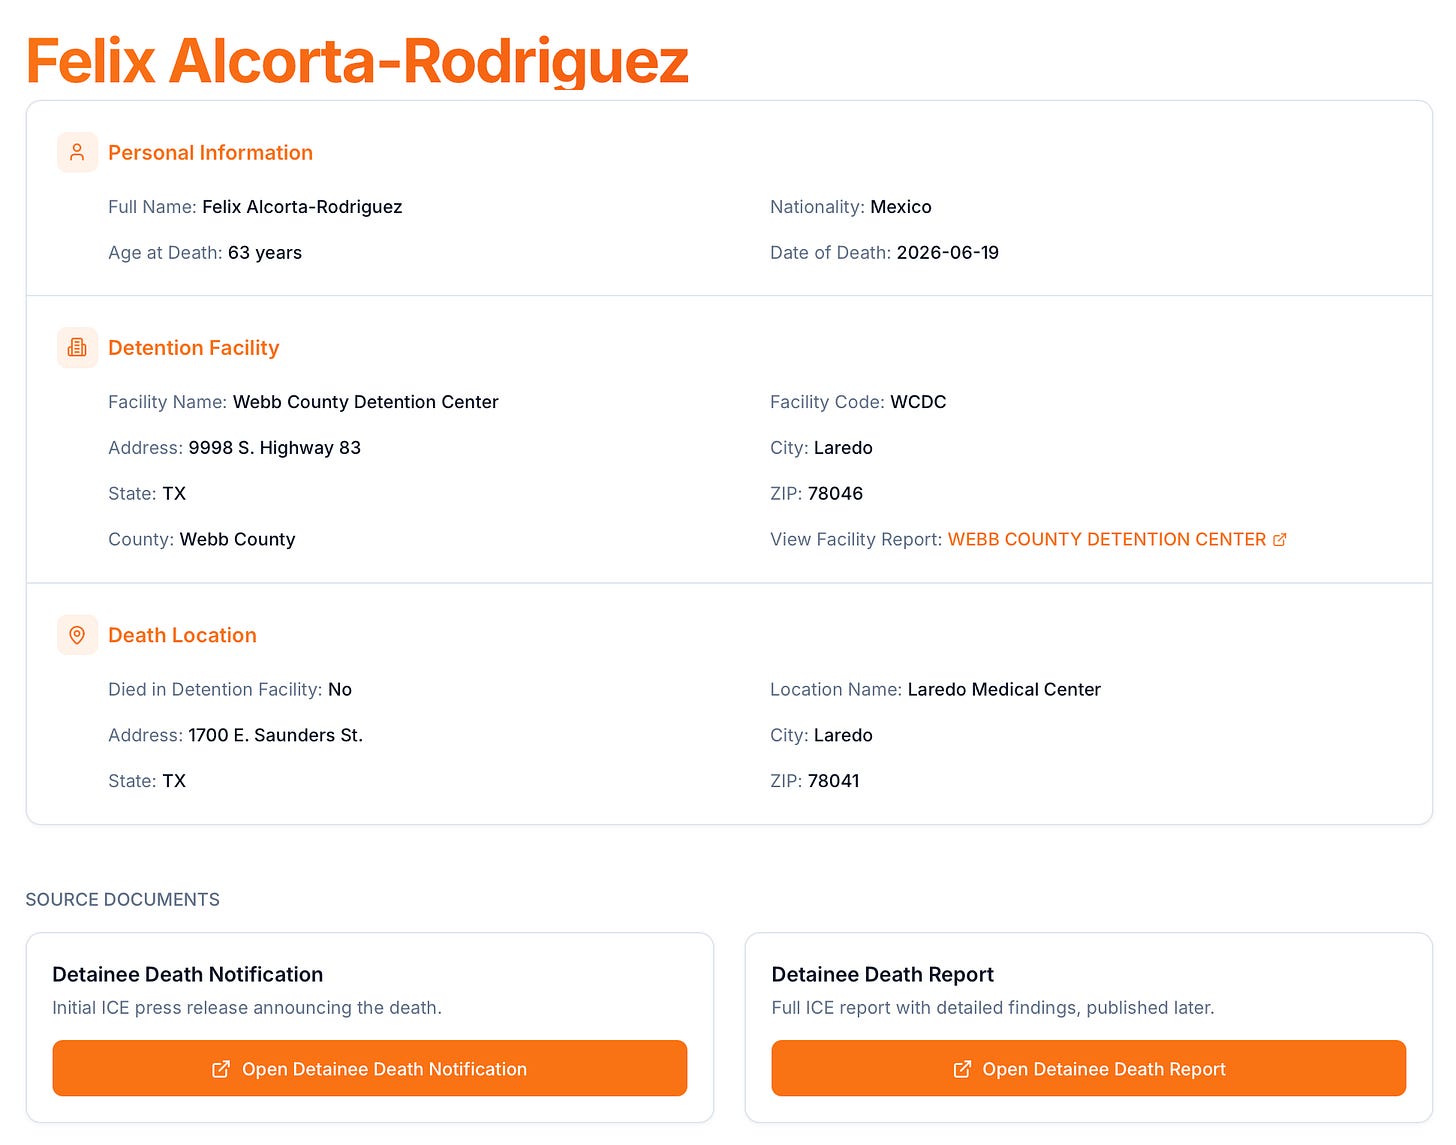Click the Personal Information person icon

(x=77, y=152)
